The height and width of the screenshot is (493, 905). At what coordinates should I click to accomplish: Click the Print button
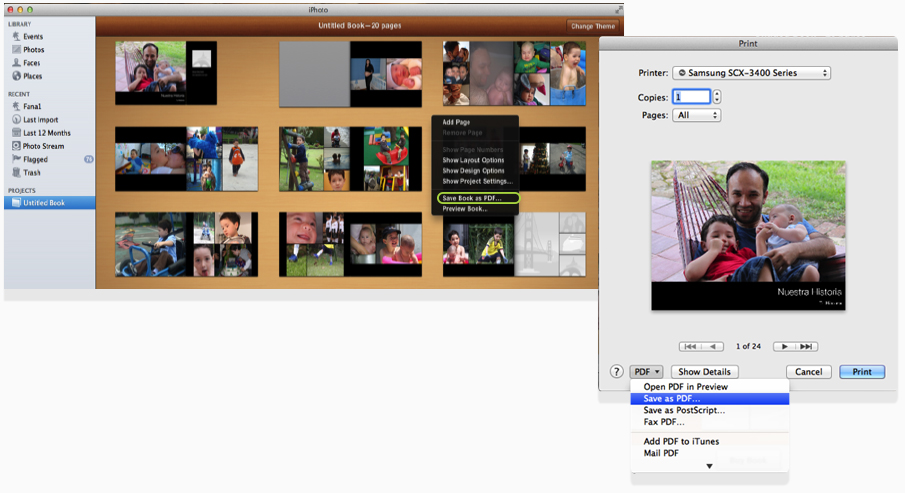point(861,372)
